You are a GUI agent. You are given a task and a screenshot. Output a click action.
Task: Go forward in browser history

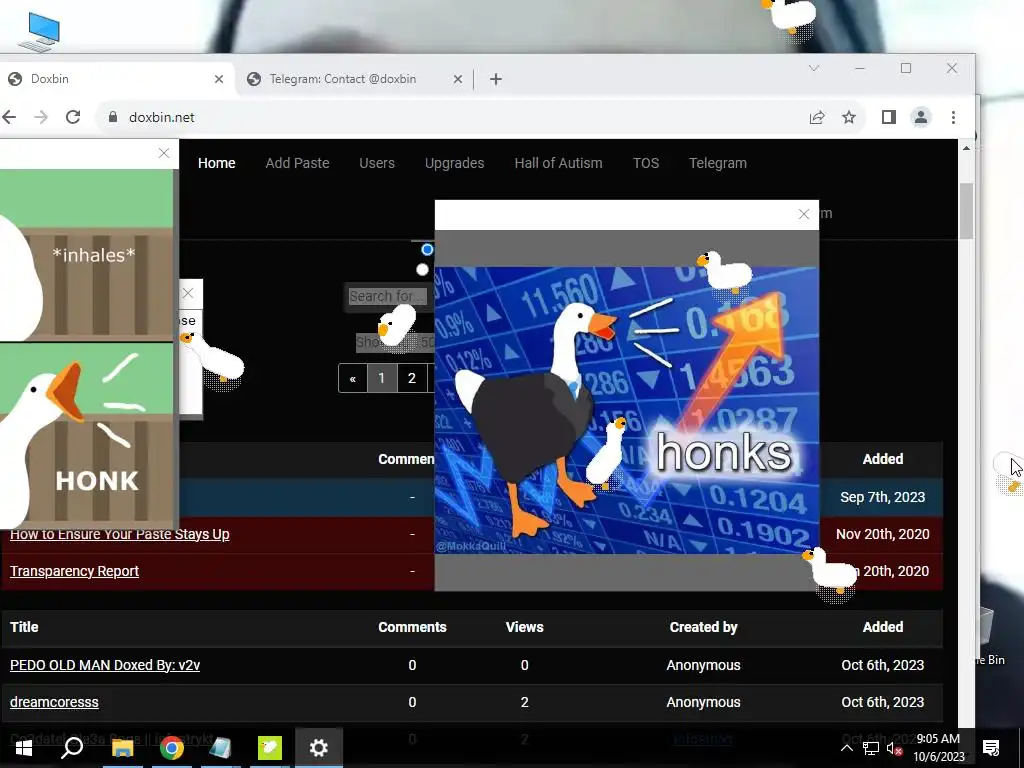click(x=41, y=117)
